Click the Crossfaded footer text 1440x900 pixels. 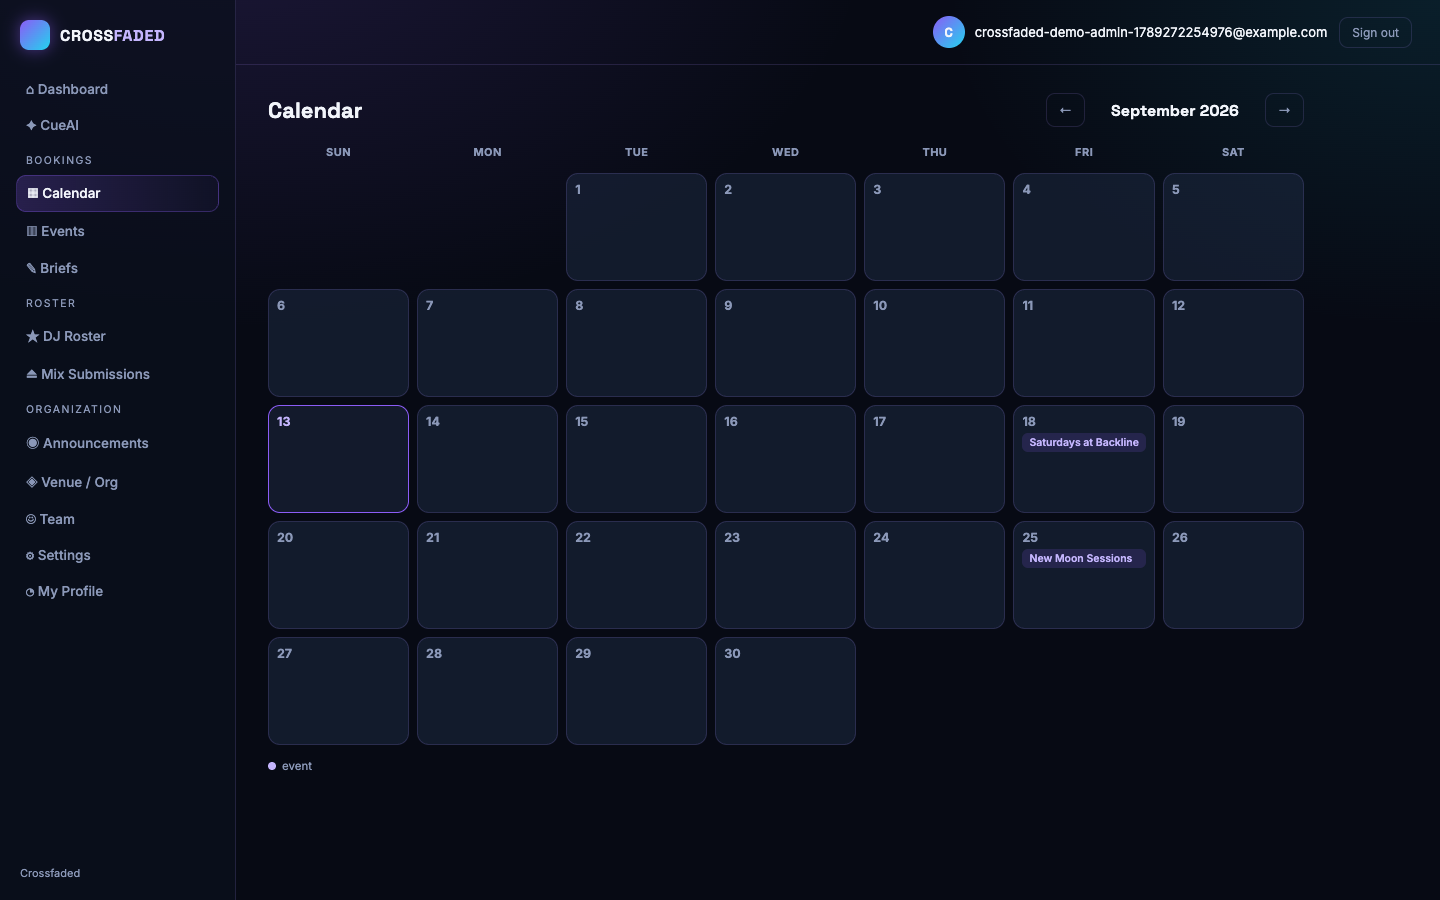tap(50, 873)
